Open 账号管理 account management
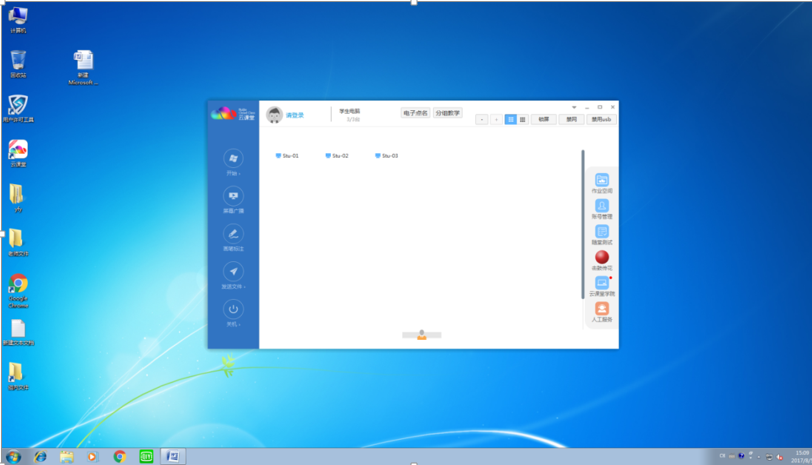The height and width of the screenshot is (465, 812). click(x=602, y=206)
